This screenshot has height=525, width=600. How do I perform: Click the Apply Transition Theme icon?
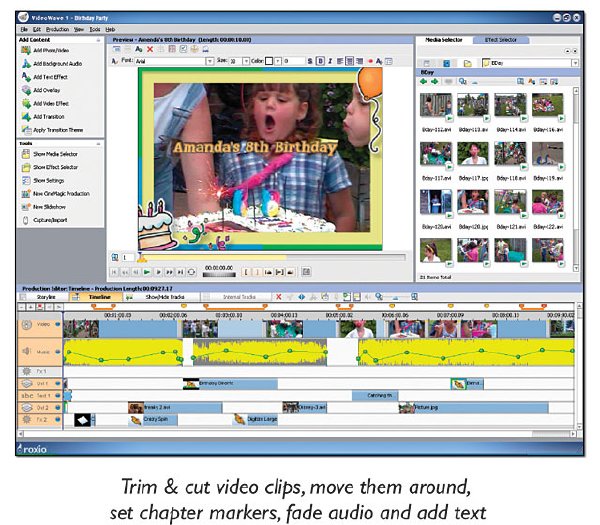[26, 130]
